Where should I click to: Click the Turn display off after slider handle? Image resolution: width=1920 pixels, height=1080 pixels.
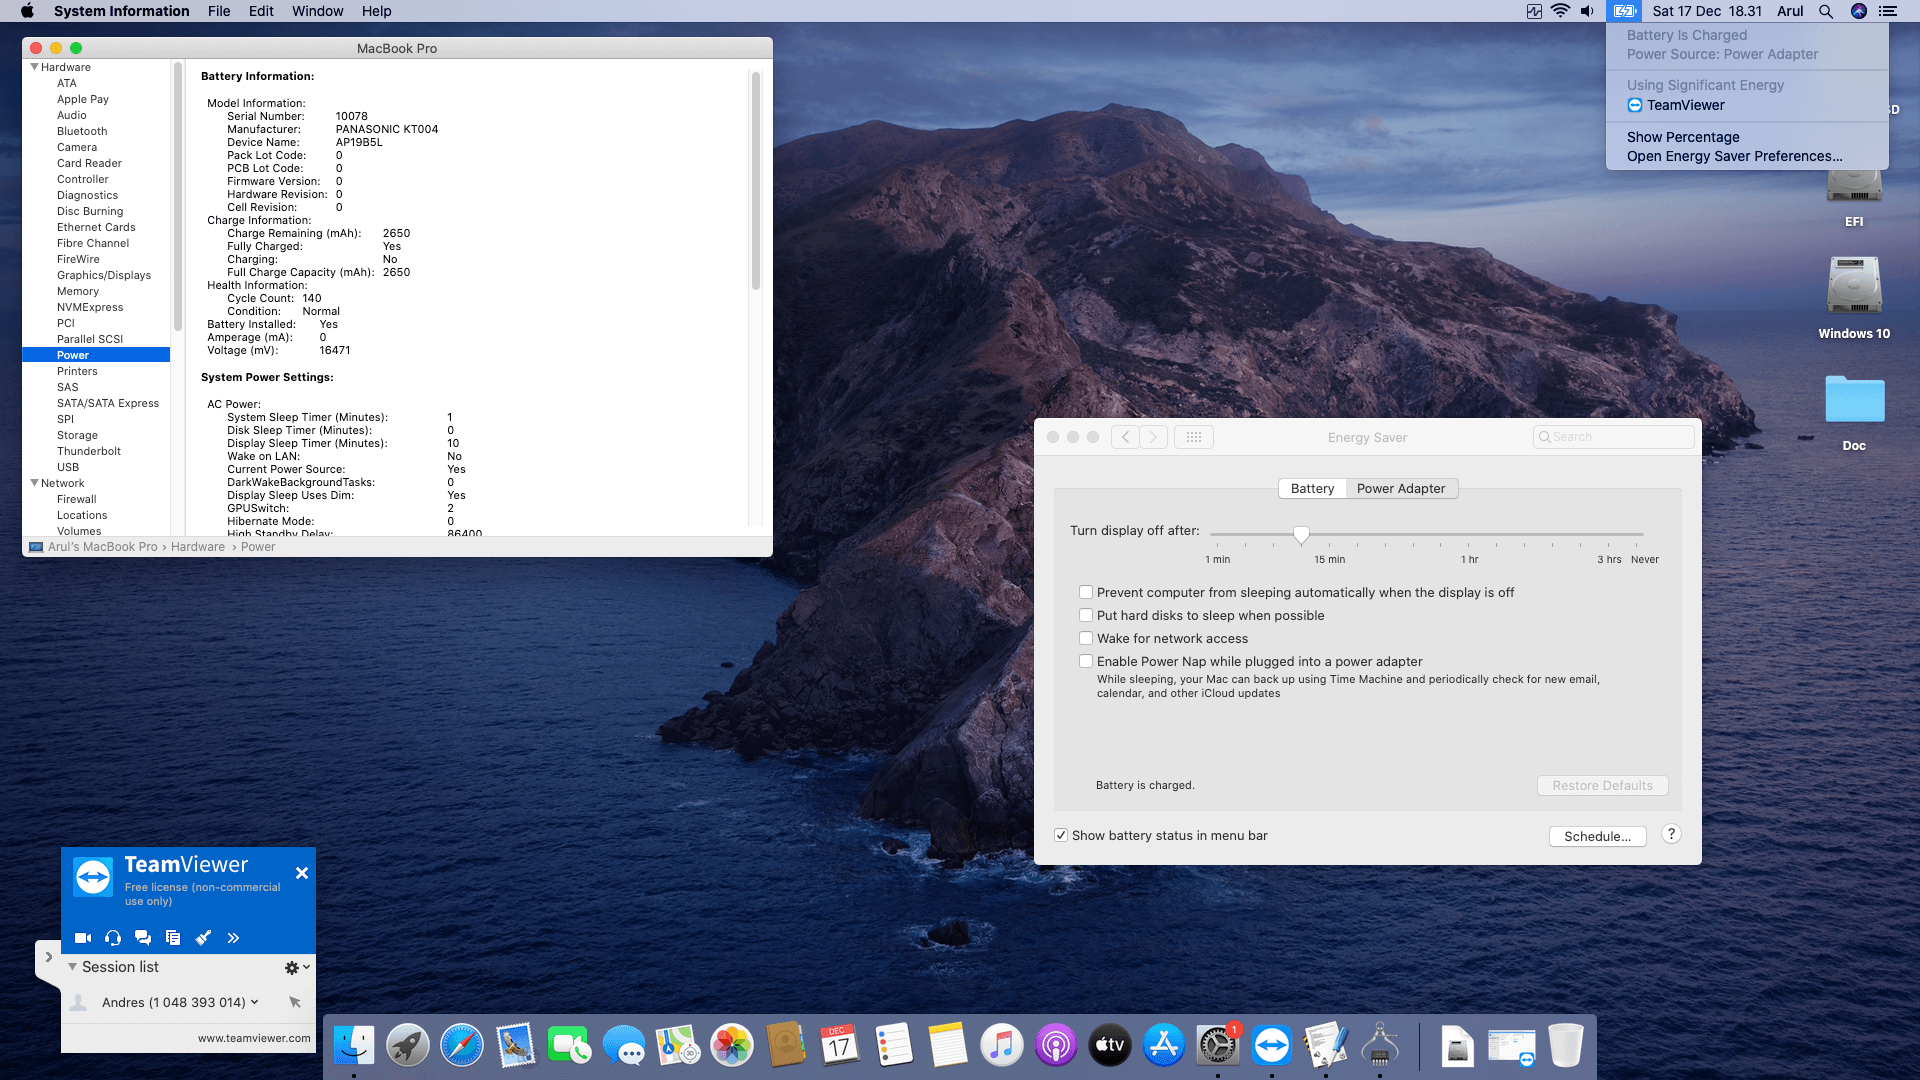pos(1301,534)
